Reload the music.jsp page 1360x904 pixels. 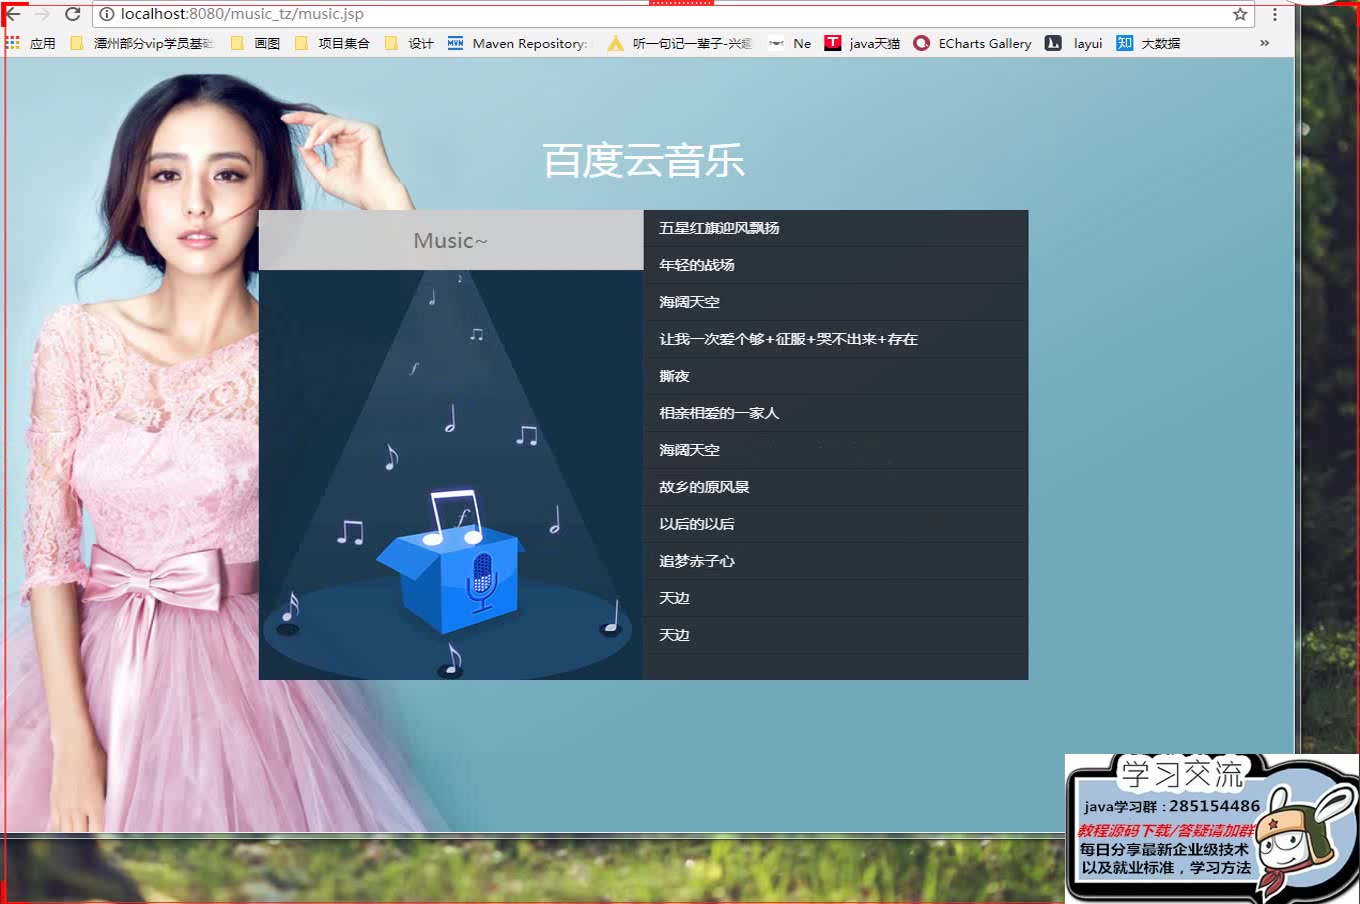click(x=72, y=14)
